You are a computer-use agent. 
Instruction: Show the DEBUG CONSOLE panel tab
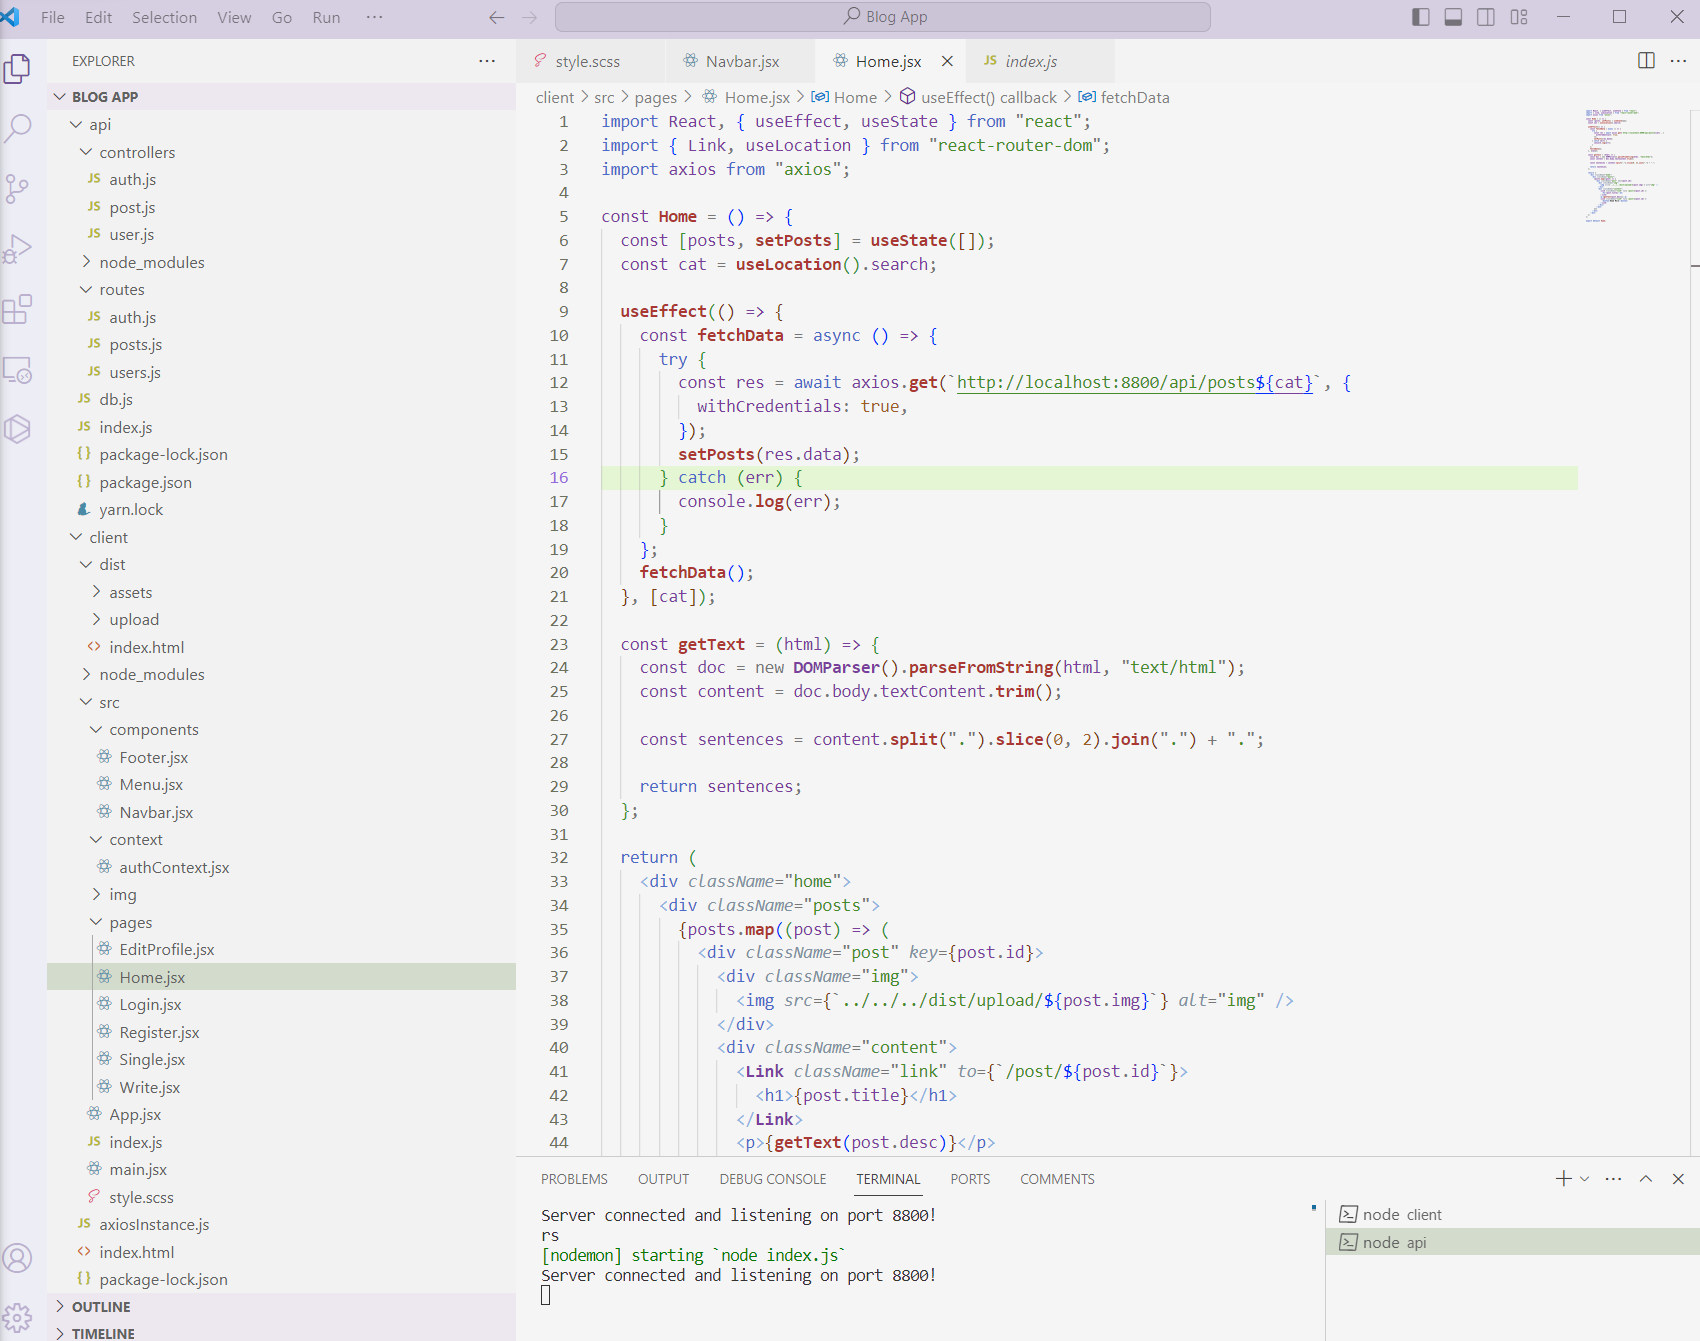(773, 1179)
